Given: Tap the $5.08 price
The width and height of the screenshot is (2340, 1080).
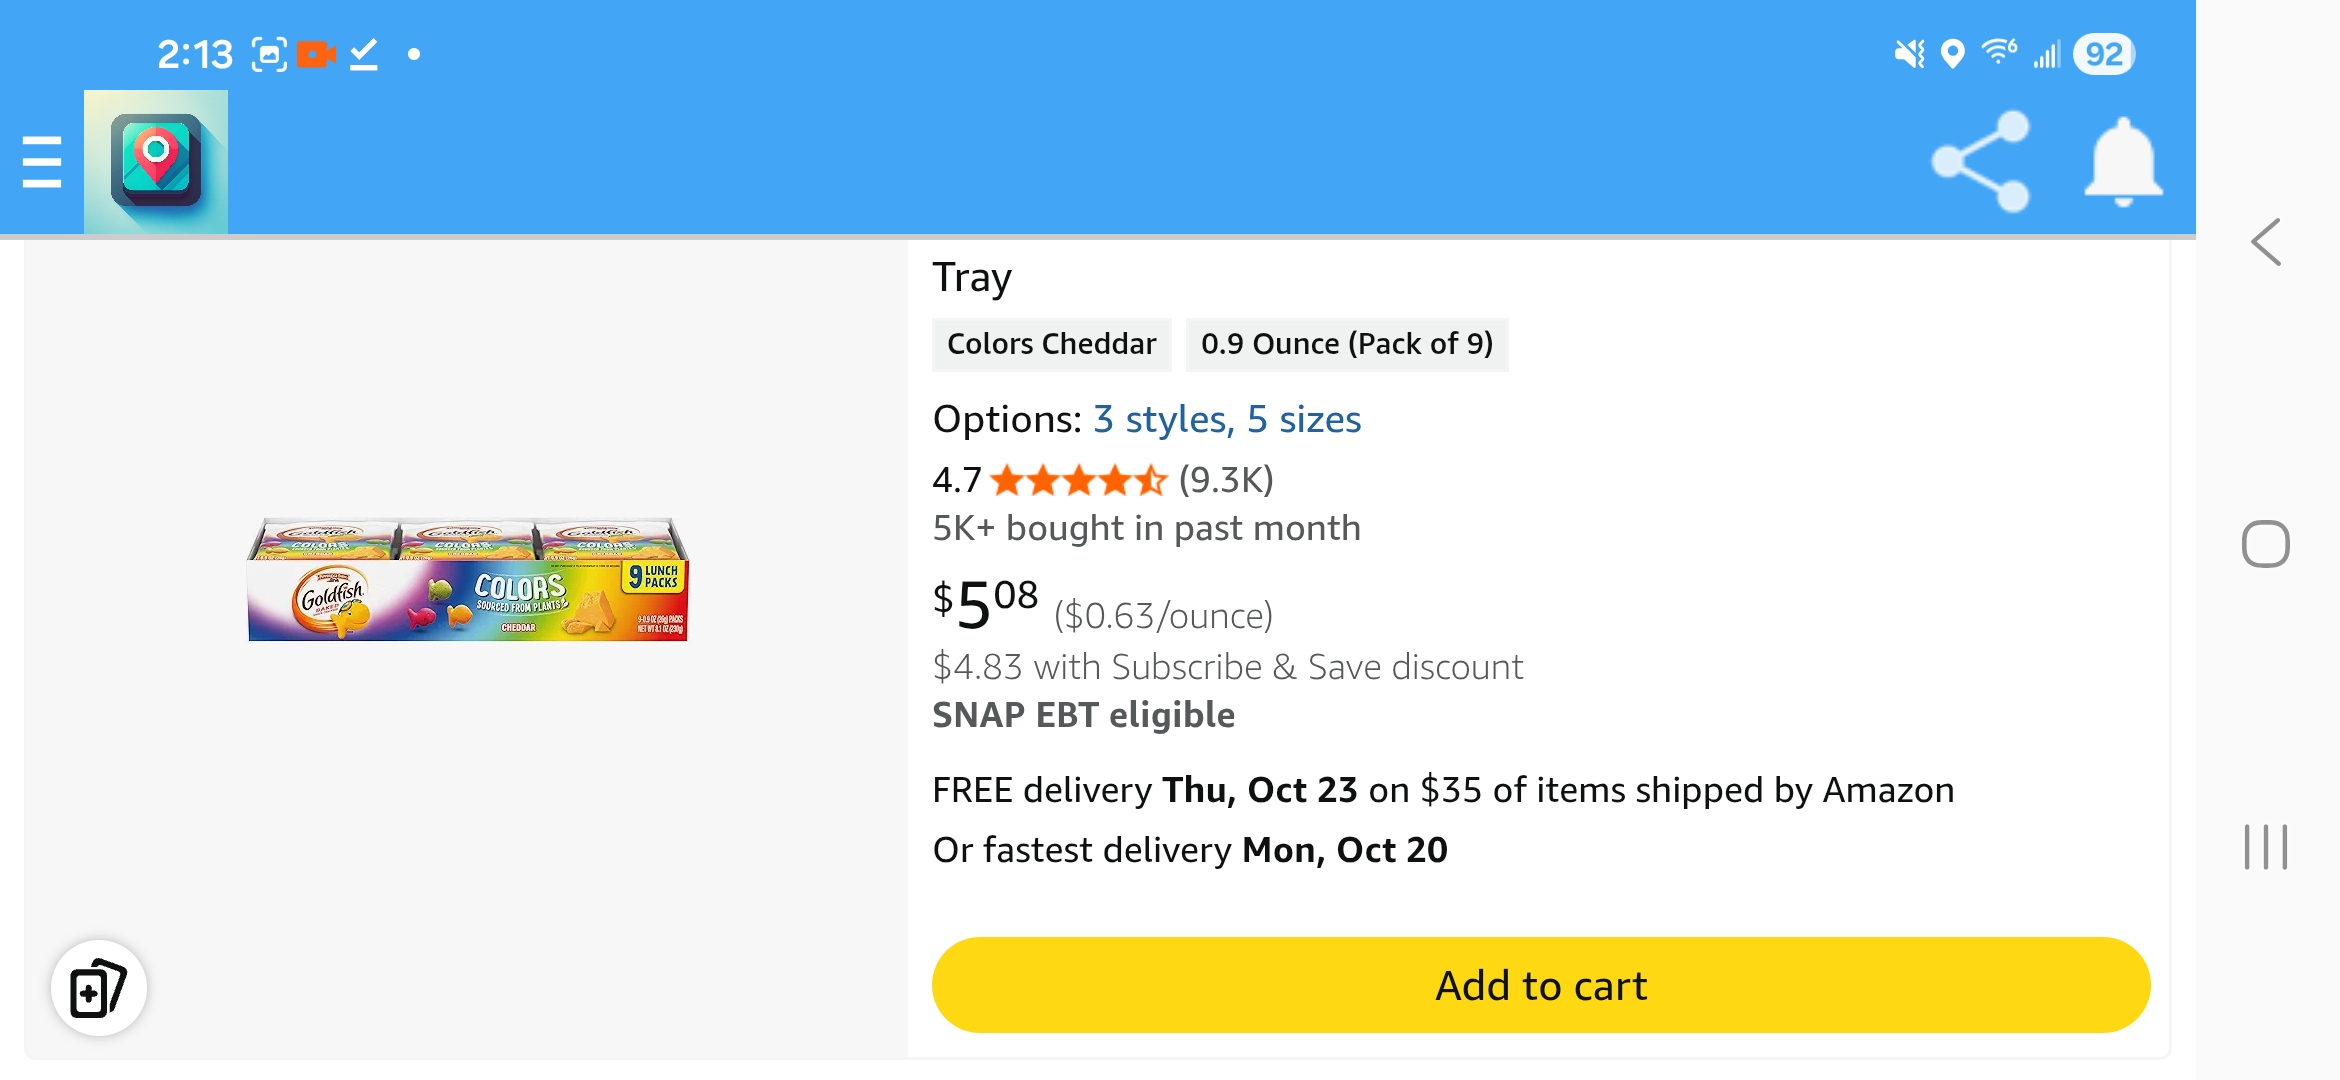Looking at the screenshot, I should (986, 604).
